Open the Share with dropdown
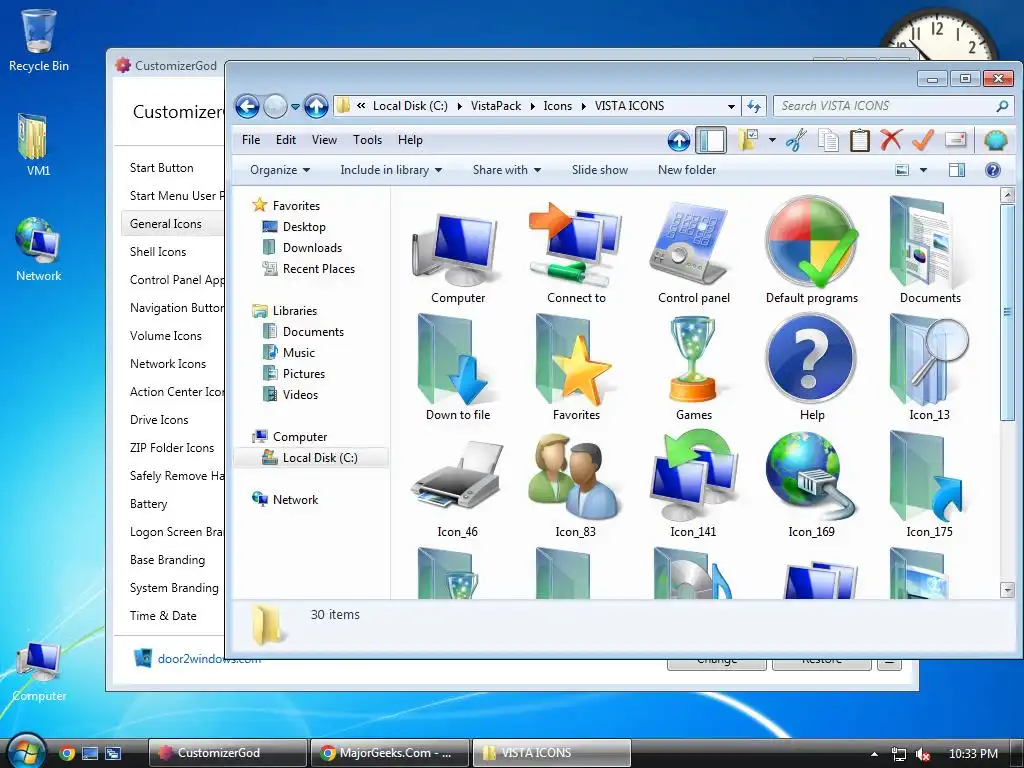Screen dimensions: 1024x768 coord(507,170)
